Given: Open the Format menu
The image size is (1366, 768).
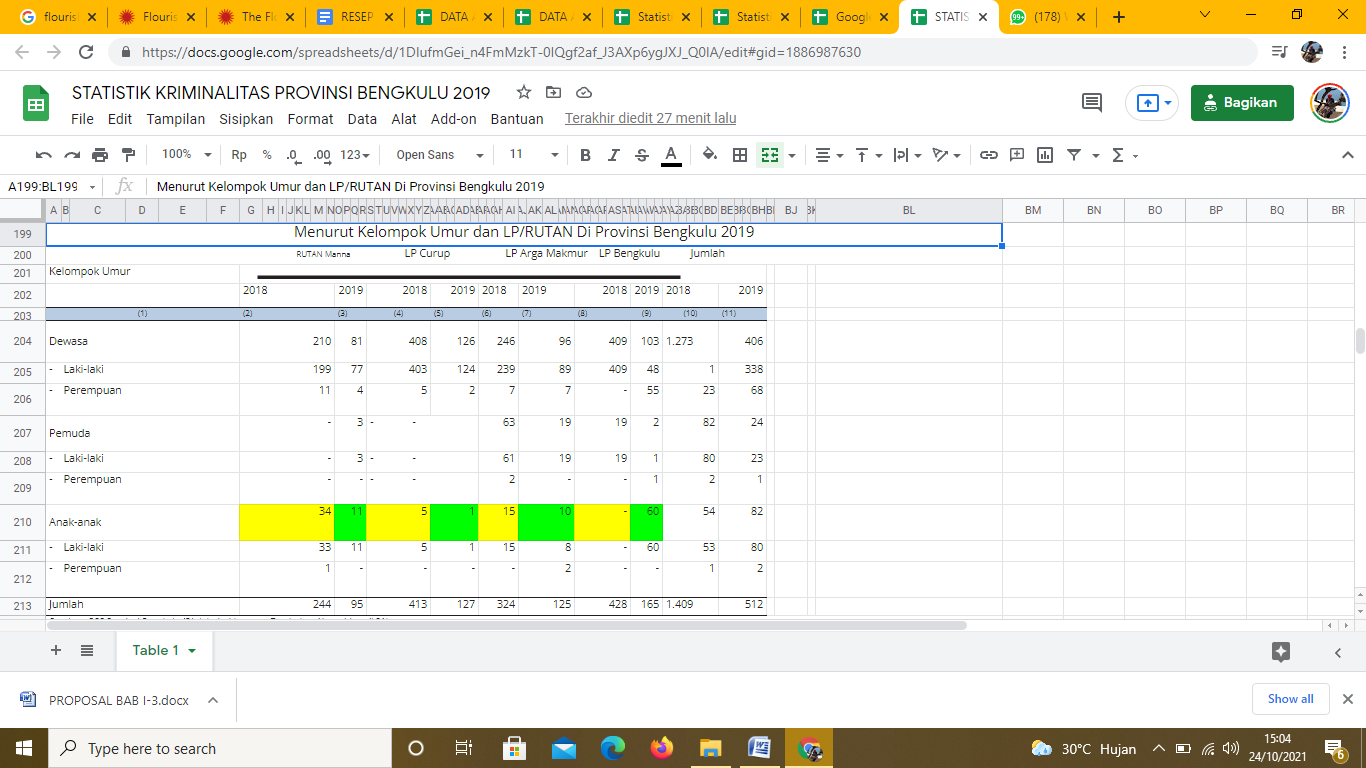Looking at the screenshot, I should [310, 119].
